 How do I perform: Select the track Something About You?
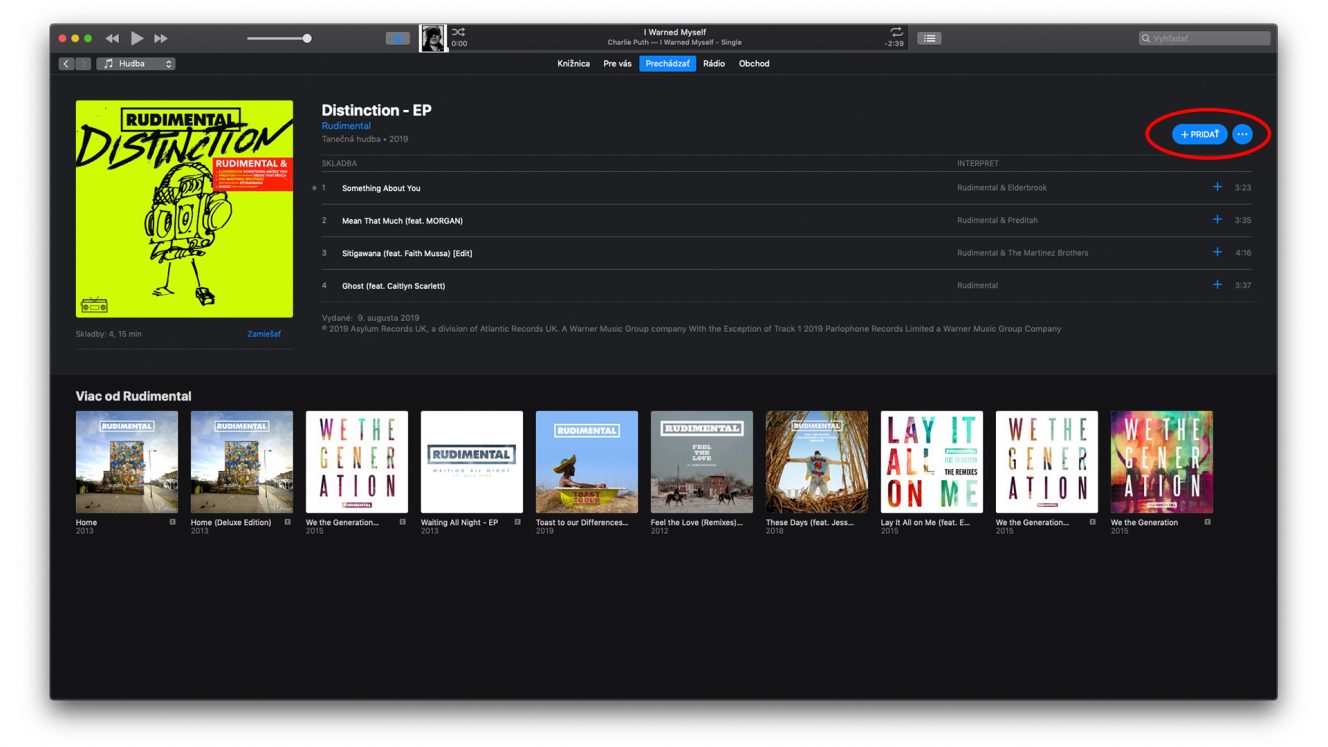pos(381,188)
